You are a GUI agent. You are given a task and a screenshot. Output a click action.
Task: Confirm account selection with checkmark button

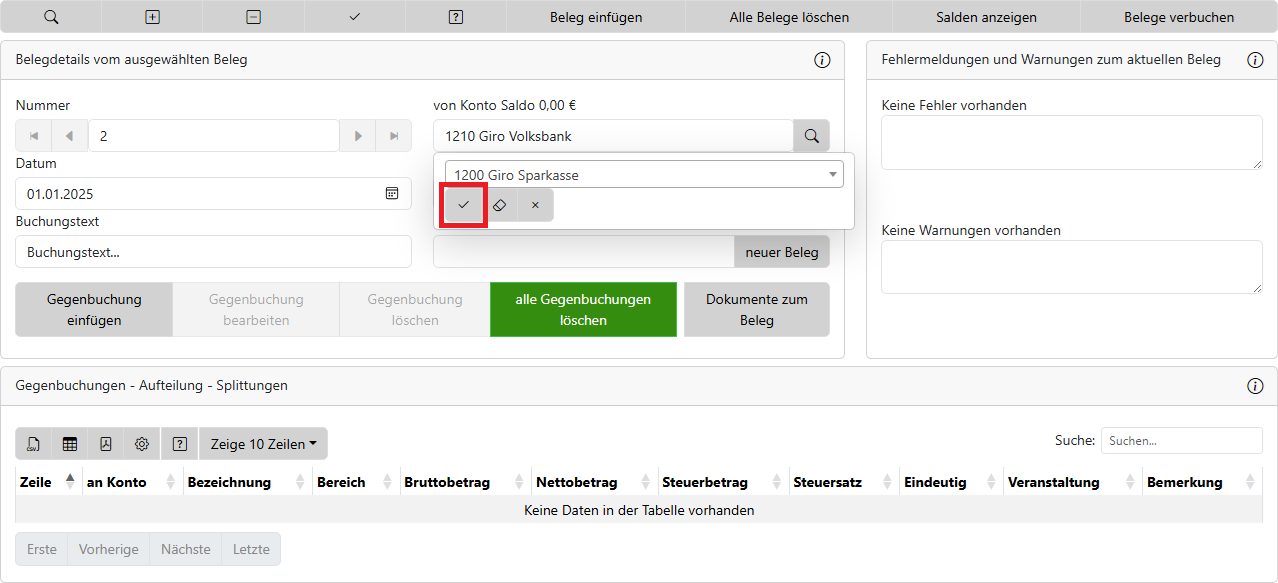pyautogui.click(x=463, y=205)
